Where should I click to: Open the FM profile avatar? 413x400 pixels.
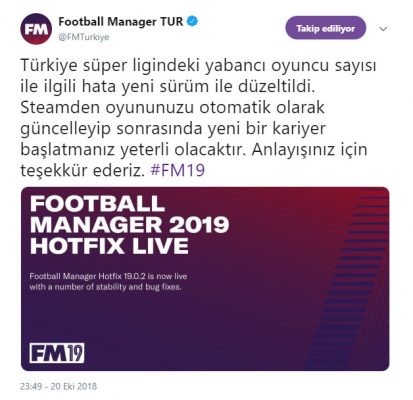(x=36, y=29)
